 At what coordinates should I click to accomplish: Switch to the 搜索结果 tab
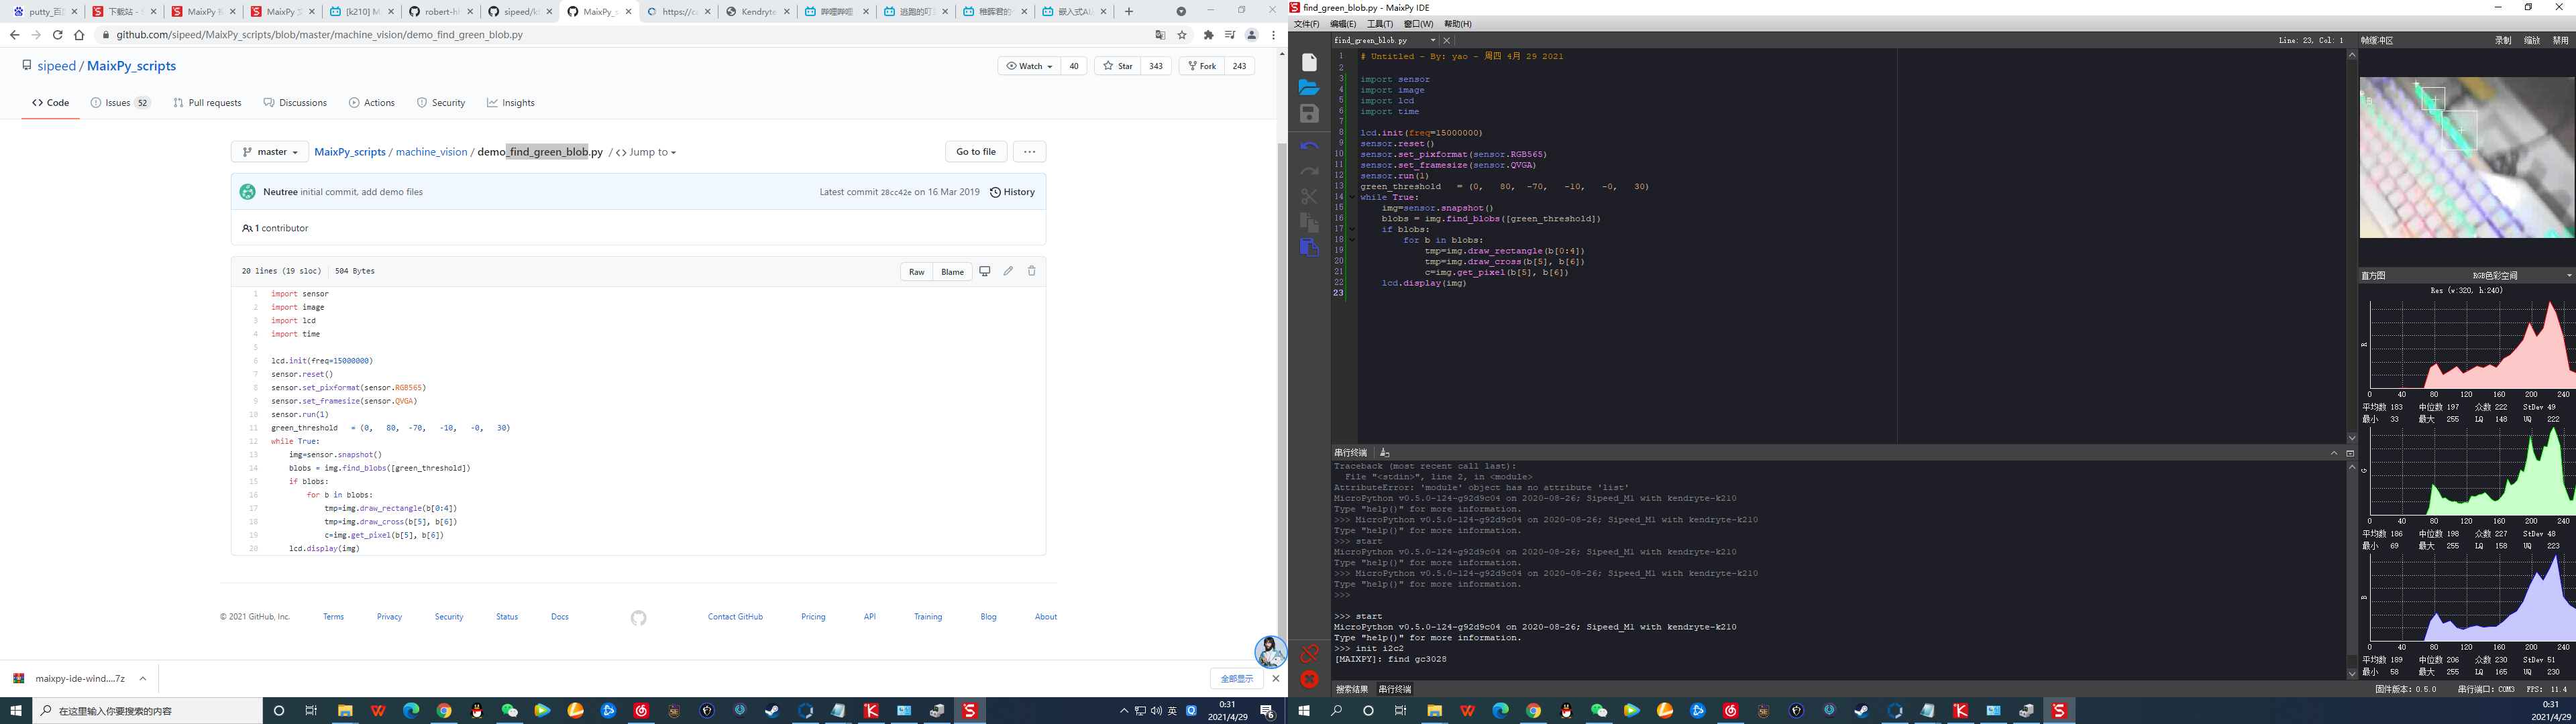coord(1352,689)
